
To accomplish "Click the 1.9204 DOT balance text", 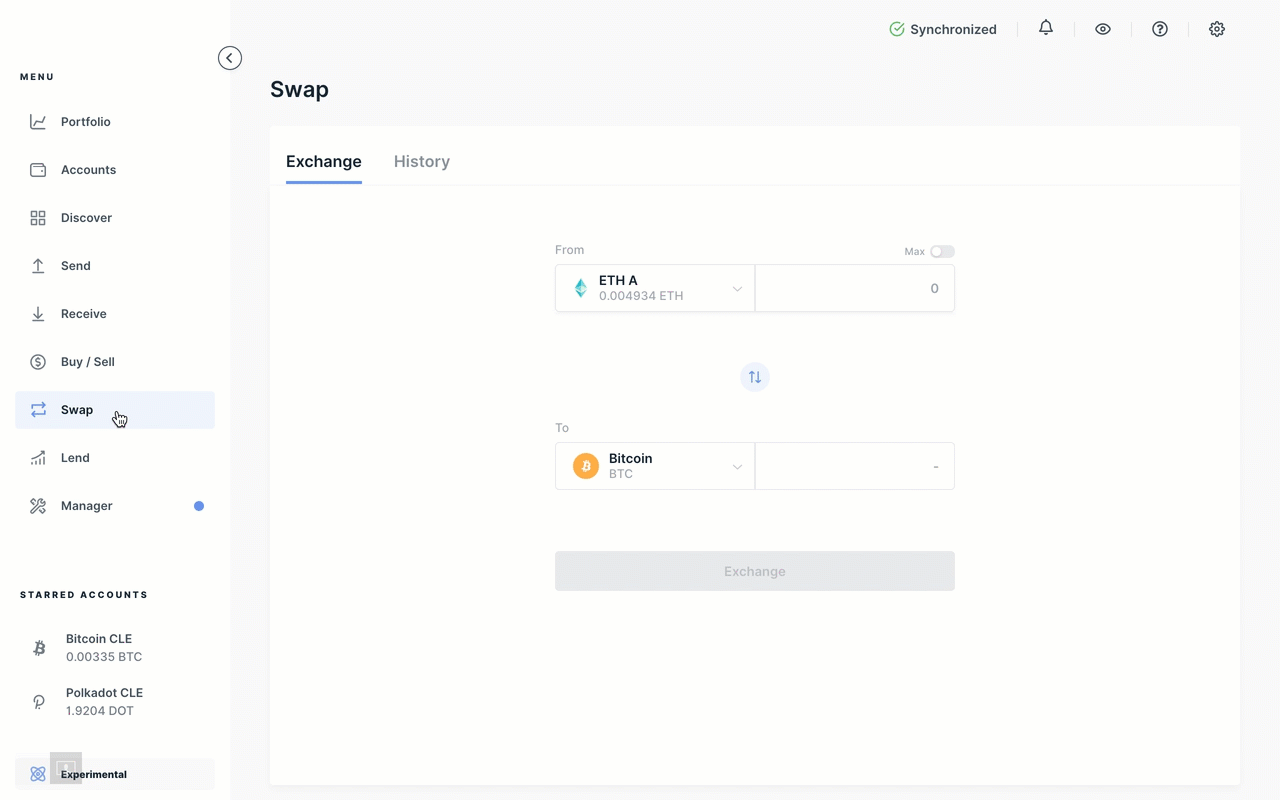I will (100, 711).
